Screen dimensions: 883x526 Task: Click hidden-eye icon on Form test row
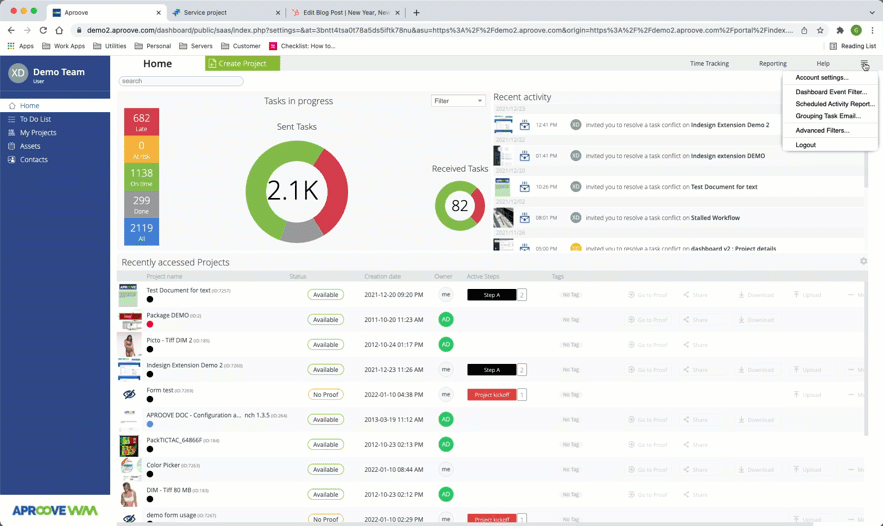[x=129, y=394]
